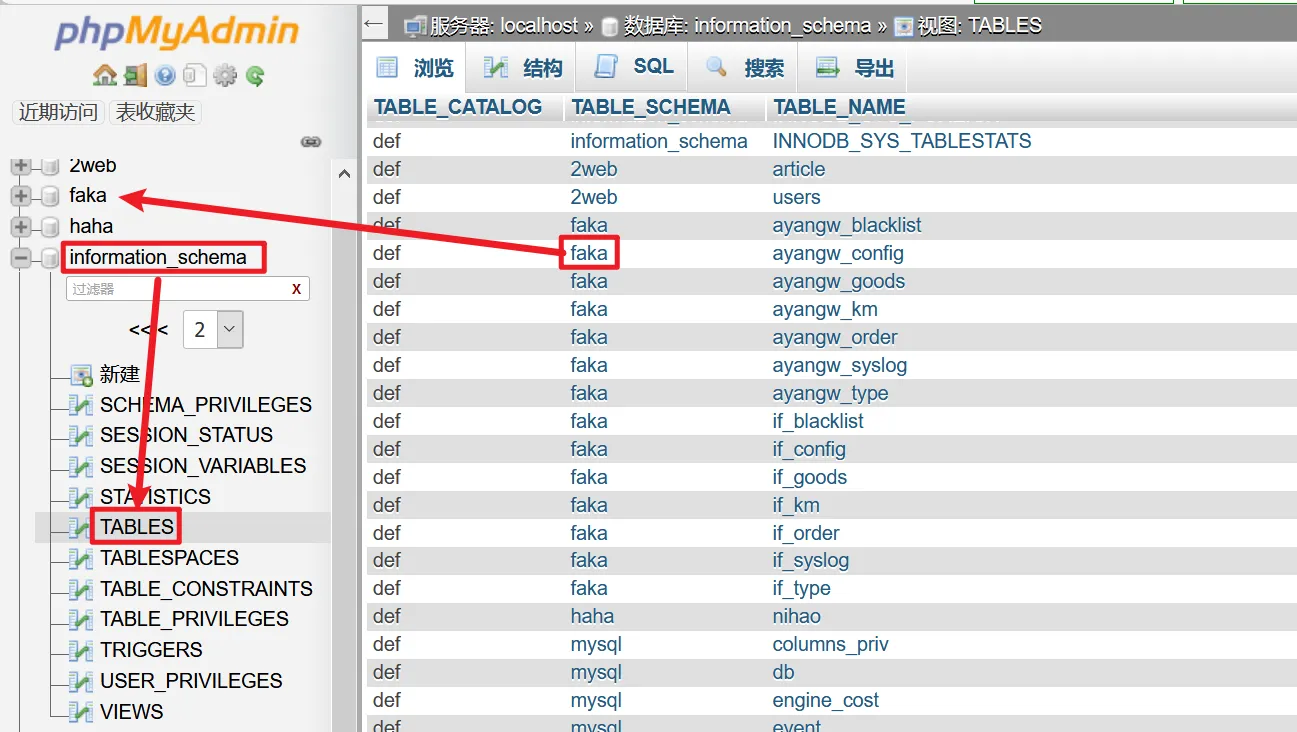Expand the haha database node
The image size is (1297, 732).
tap(21, 227)
